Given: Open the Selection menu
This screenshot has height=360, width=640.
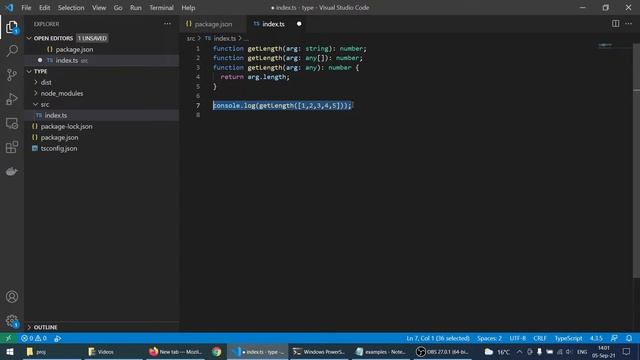Looking at the screenshot, I should click(71, 7).
